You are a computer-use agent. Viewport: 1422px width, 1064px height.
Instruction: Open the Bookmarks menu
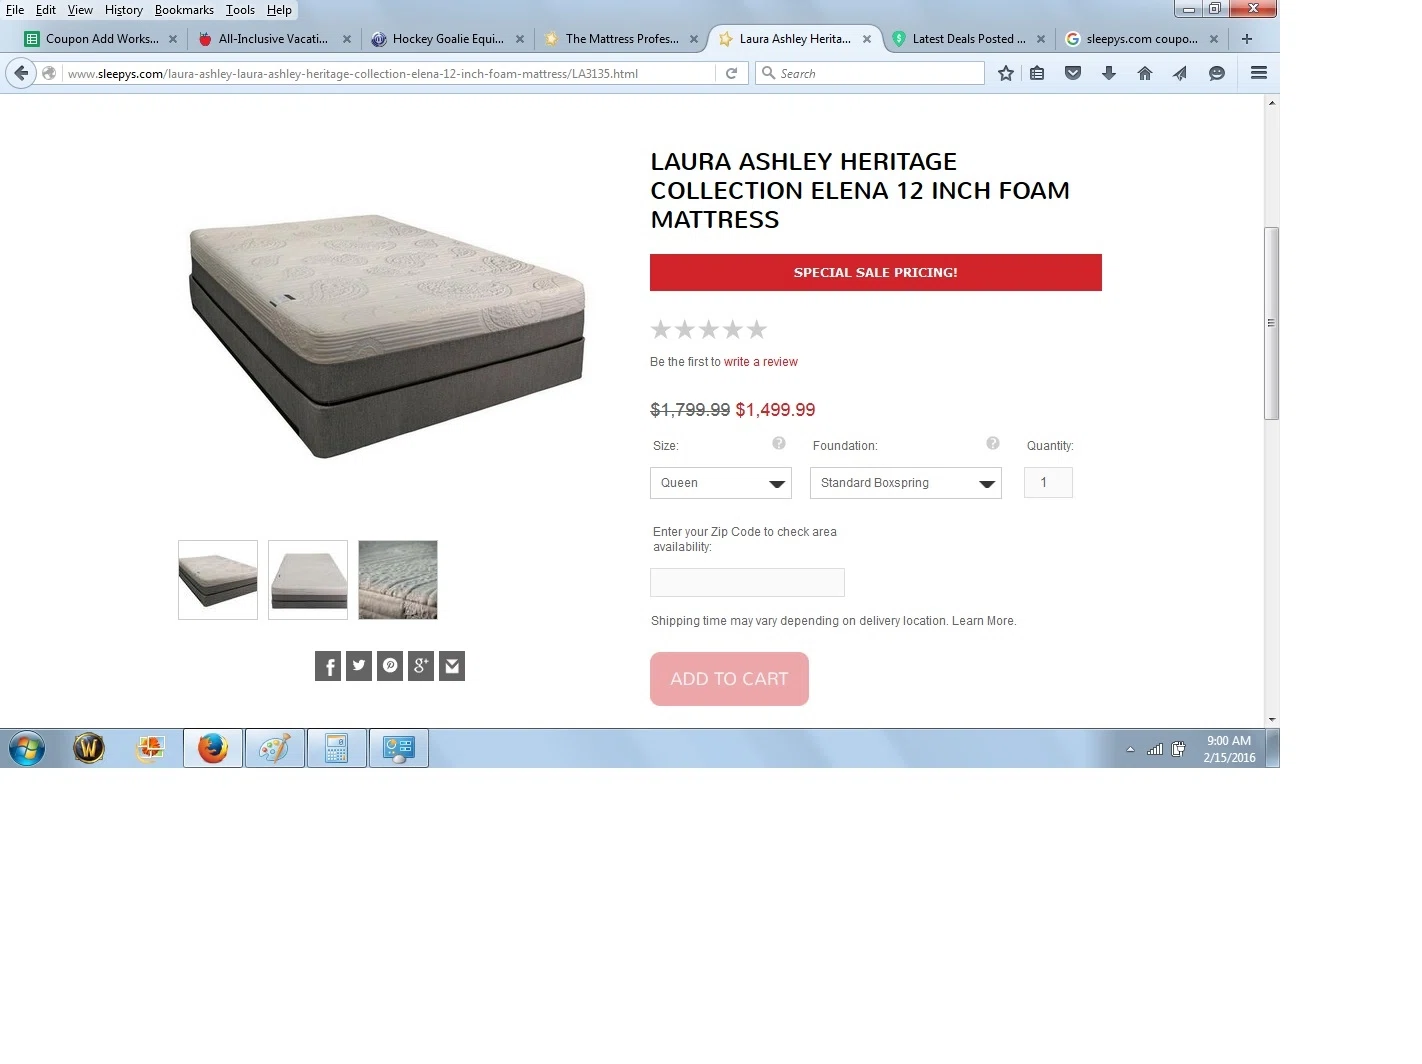click(x=184, y=10)
